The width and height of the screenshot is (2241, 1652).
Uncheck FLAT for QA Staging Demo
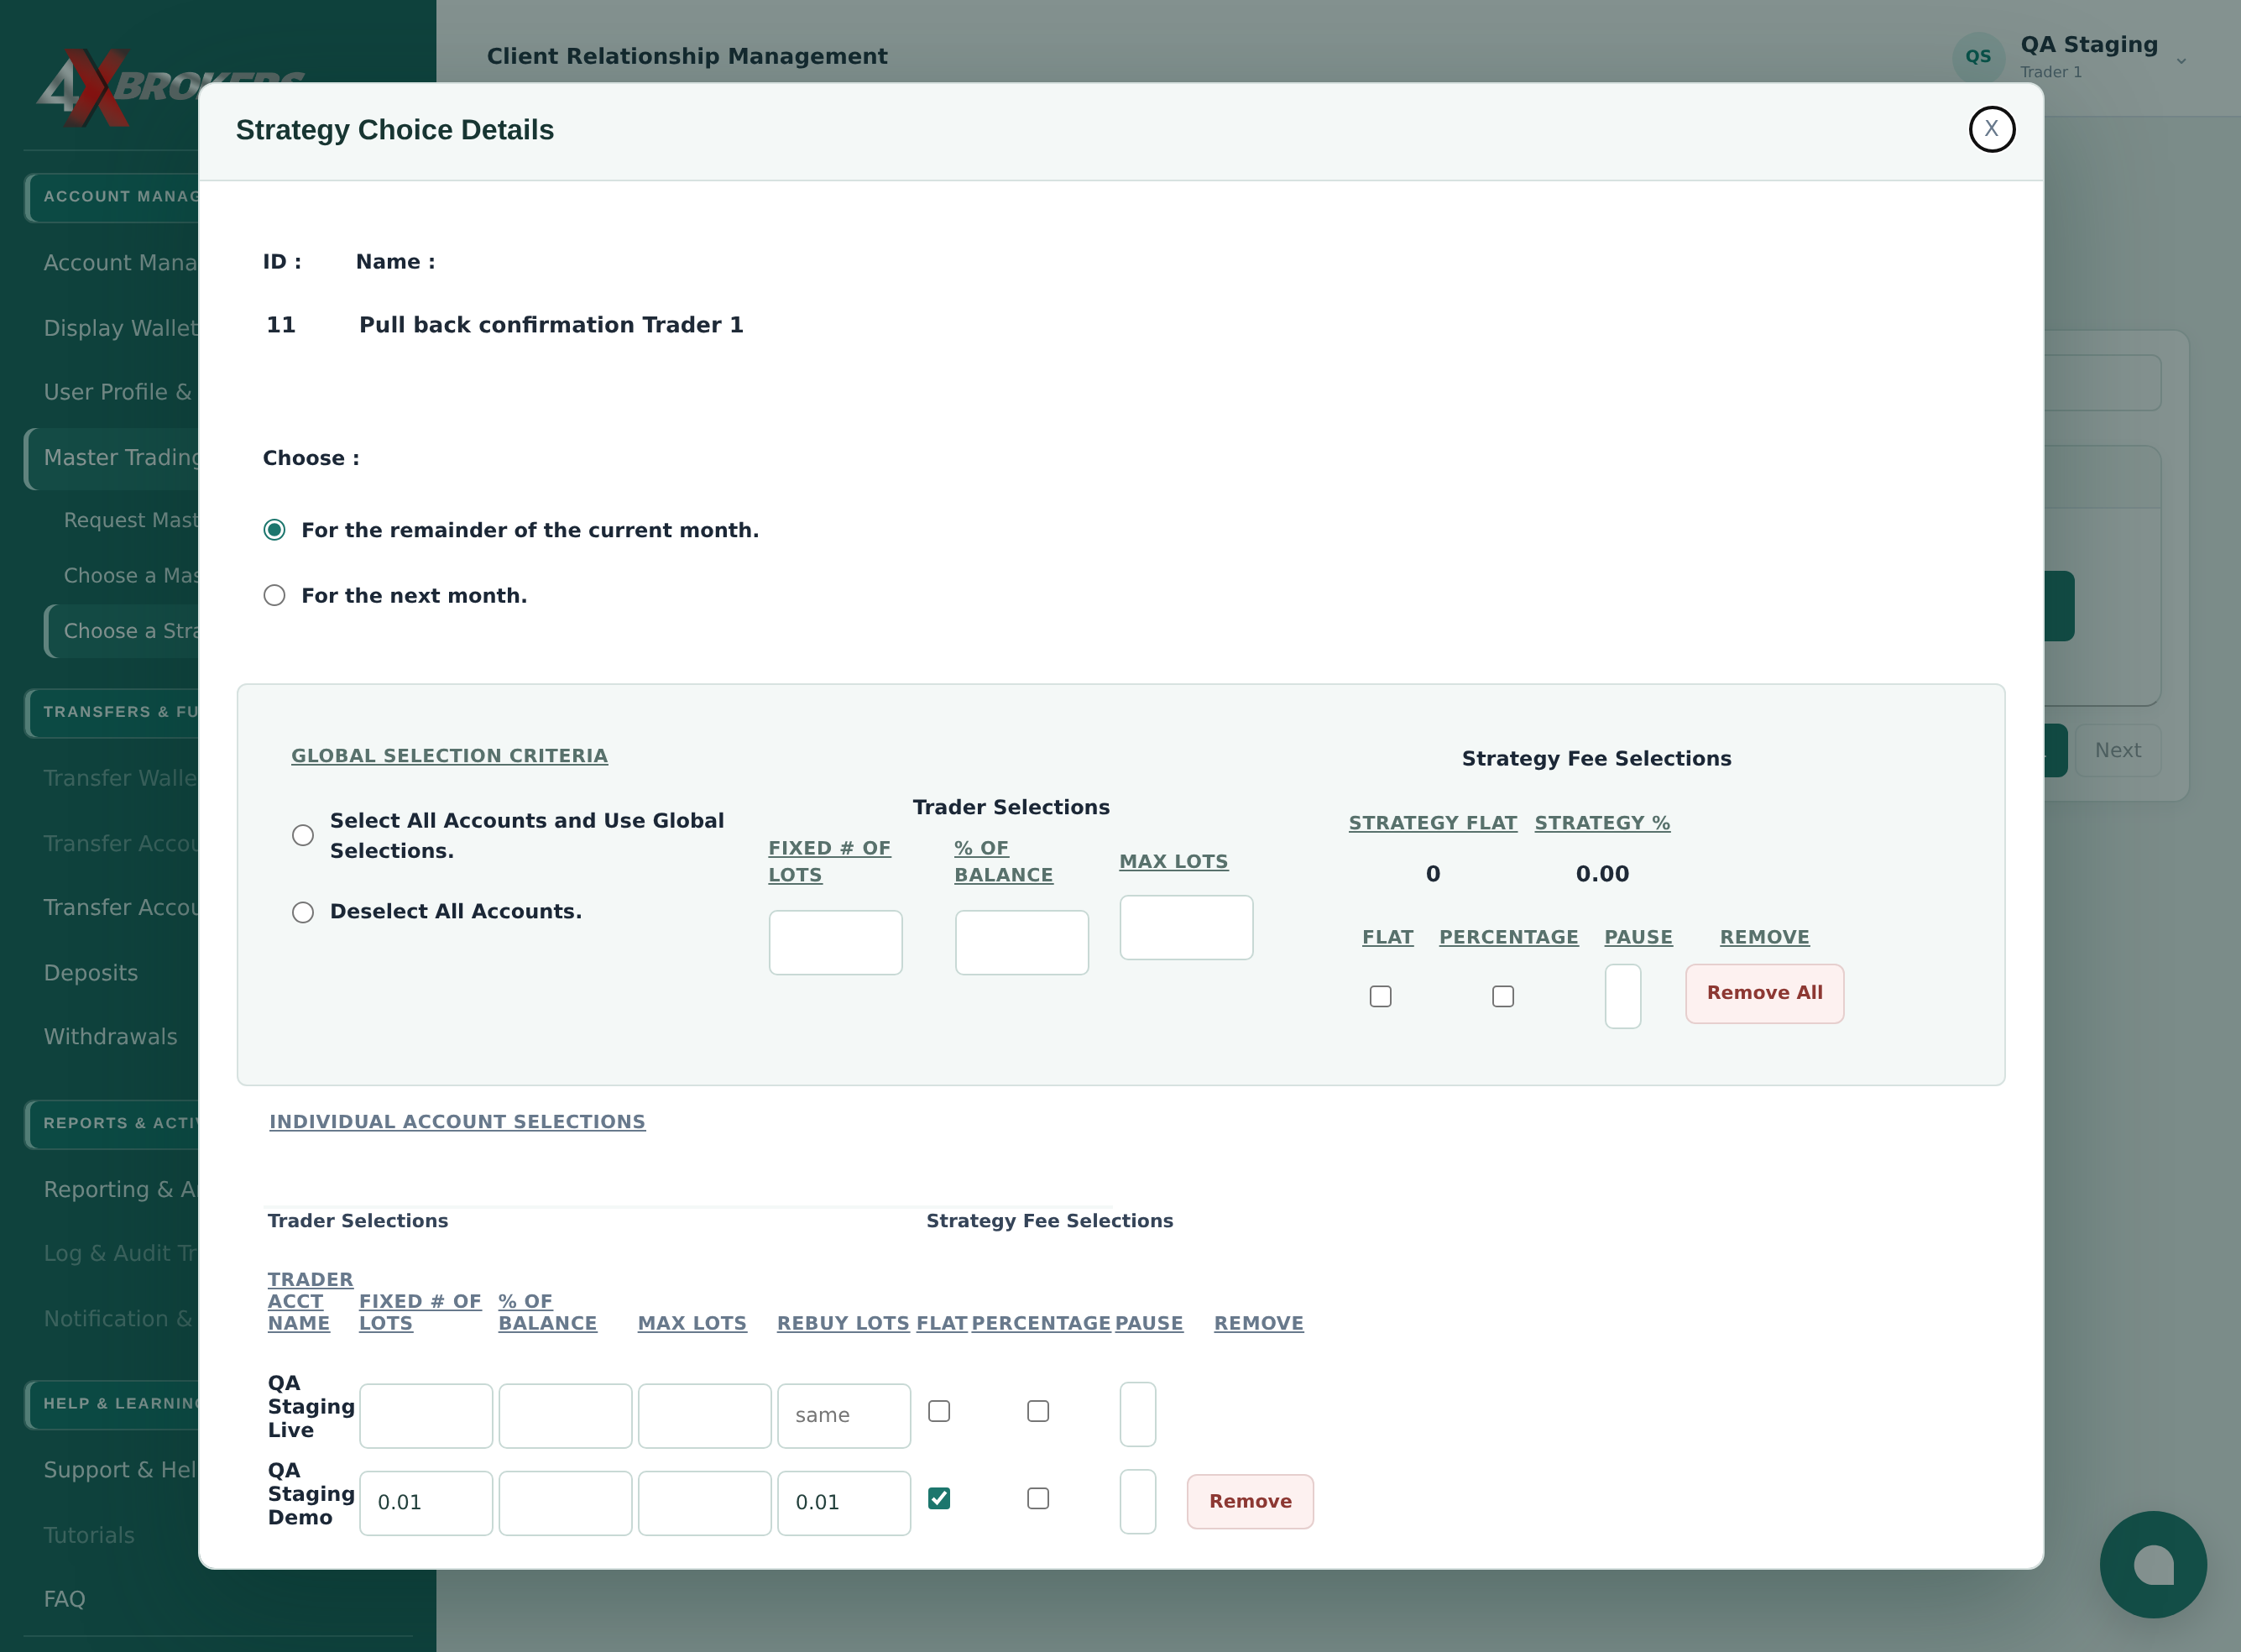(x=939, y=1498)
